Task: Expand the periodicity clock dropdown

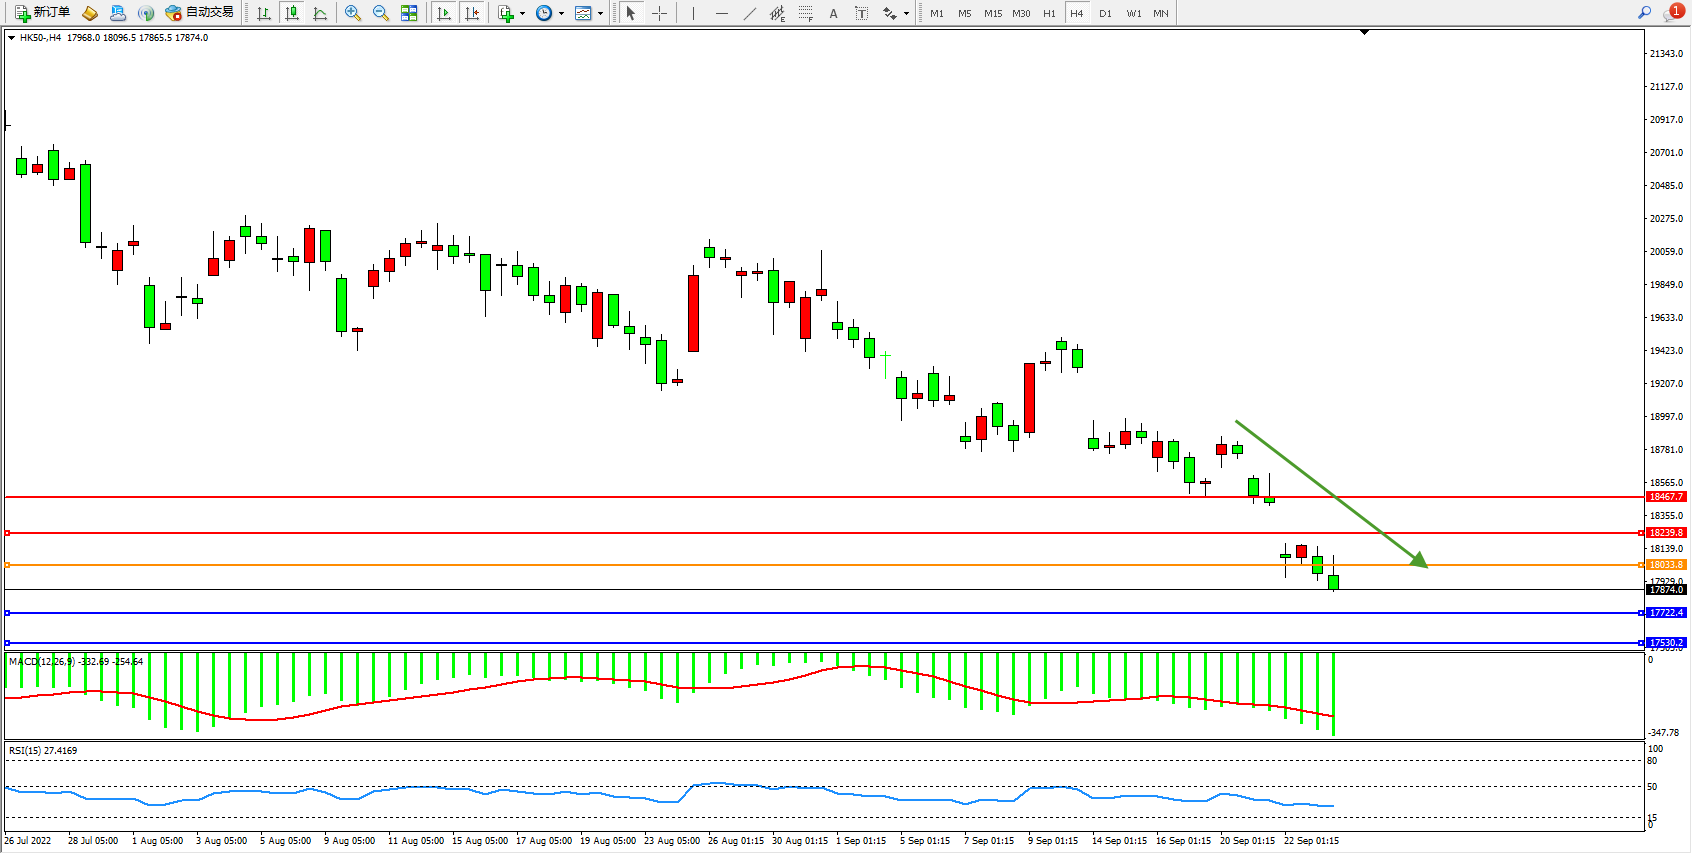Action: (x=561, y=14)
